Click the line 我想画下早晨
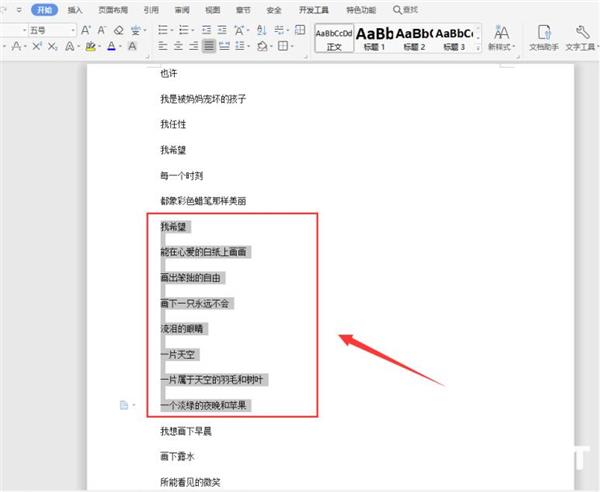 (x=186, y=431)
